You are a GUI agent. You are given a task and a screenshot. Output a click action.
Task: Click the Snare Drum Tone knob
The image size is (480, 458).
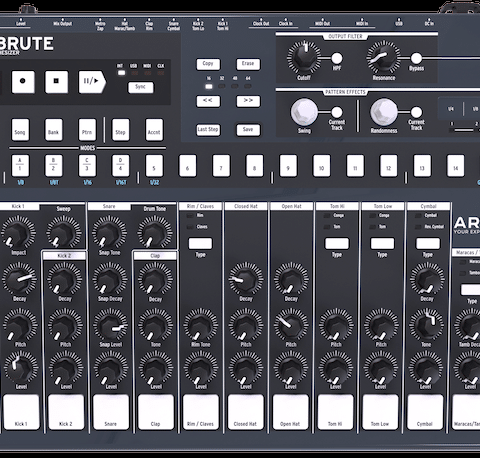point(155,232)
